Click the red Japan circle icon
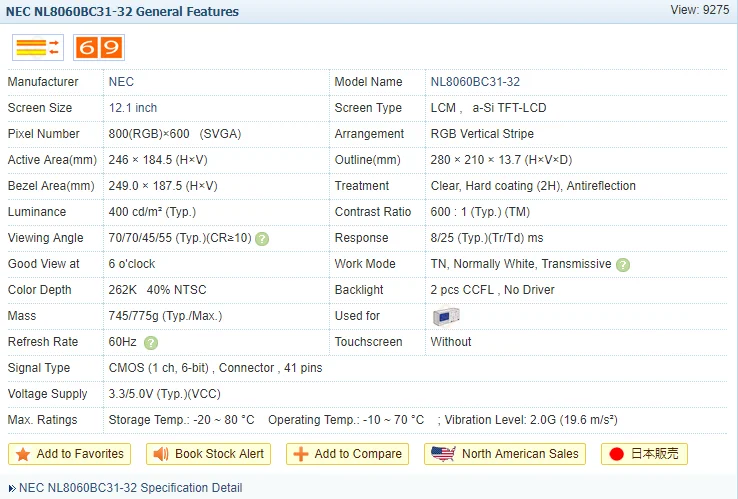Image resolution: width=738 pixels, height=499 pixels. coord(617,454)
